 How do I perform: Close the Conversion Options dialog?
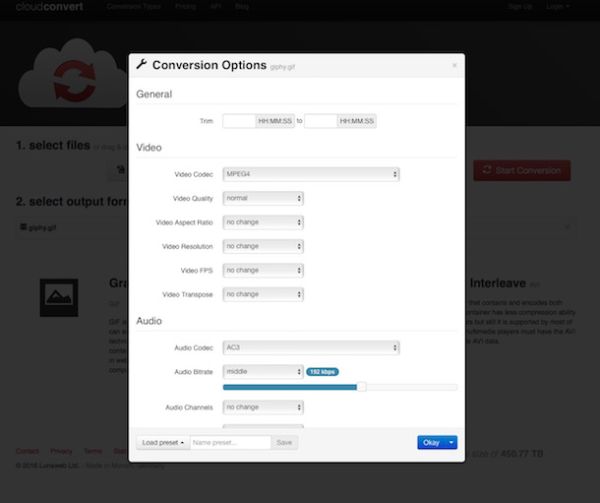tap(454, 65)
